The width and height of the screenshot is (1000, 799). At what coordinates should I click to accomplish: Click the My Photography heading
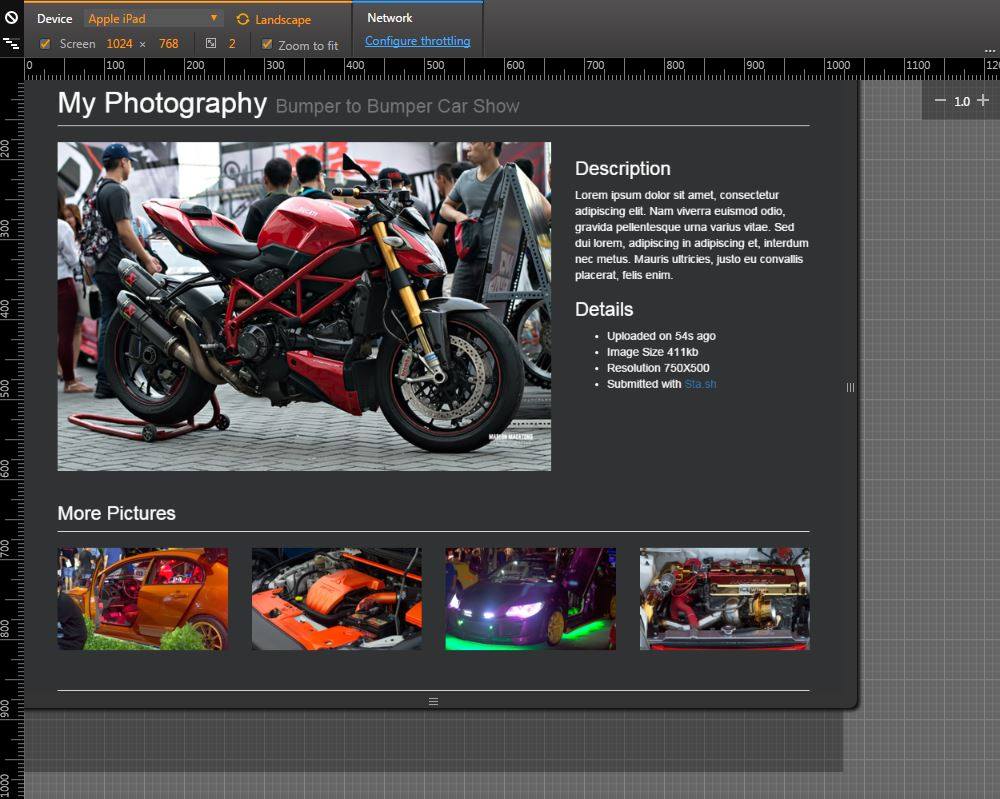click(162, 103)
